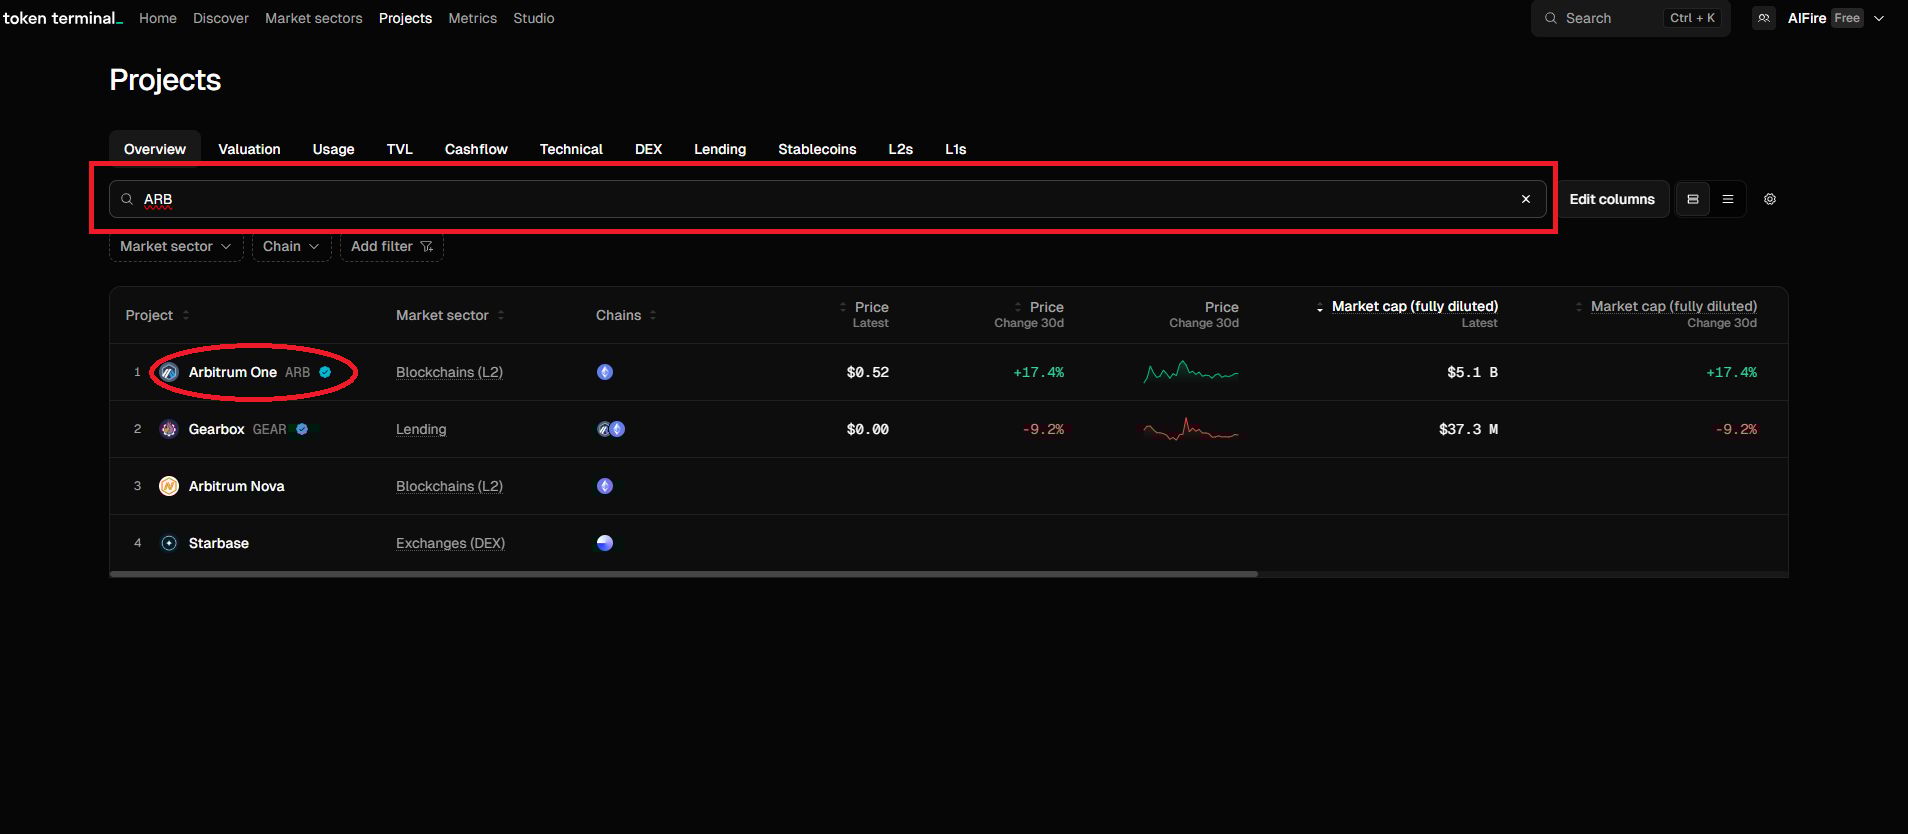Go to Market sectors page
This screenshot has width=1908, height=834.
pos(314,18)
